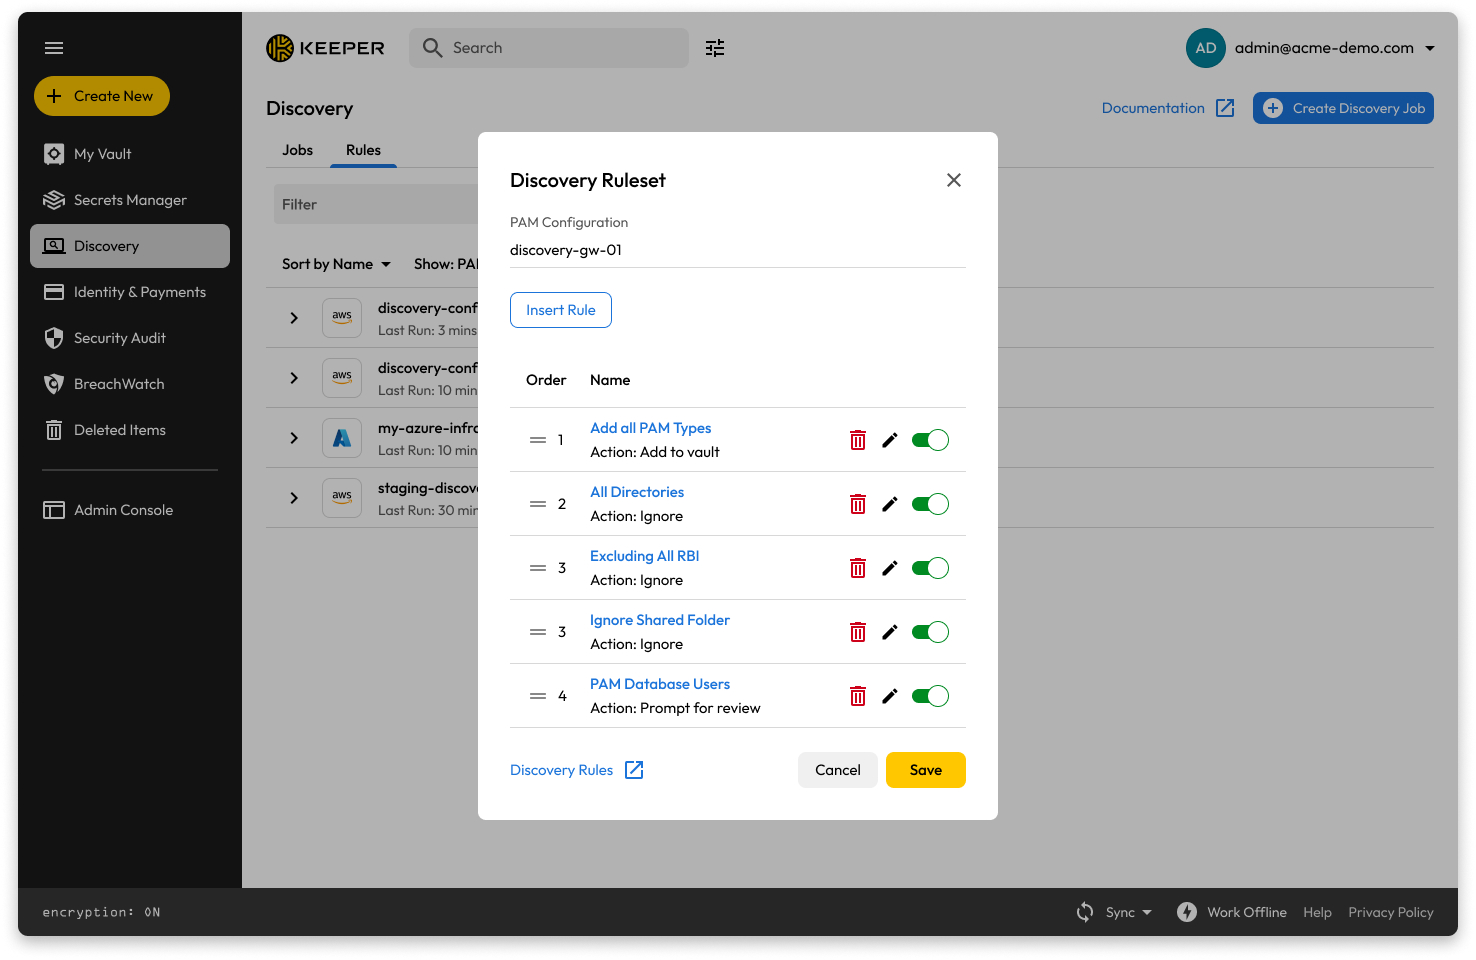The height and width of the screenshot is (960, 1476).
Task: Save the discovery ruleset
Action: (x=925, y=770)
